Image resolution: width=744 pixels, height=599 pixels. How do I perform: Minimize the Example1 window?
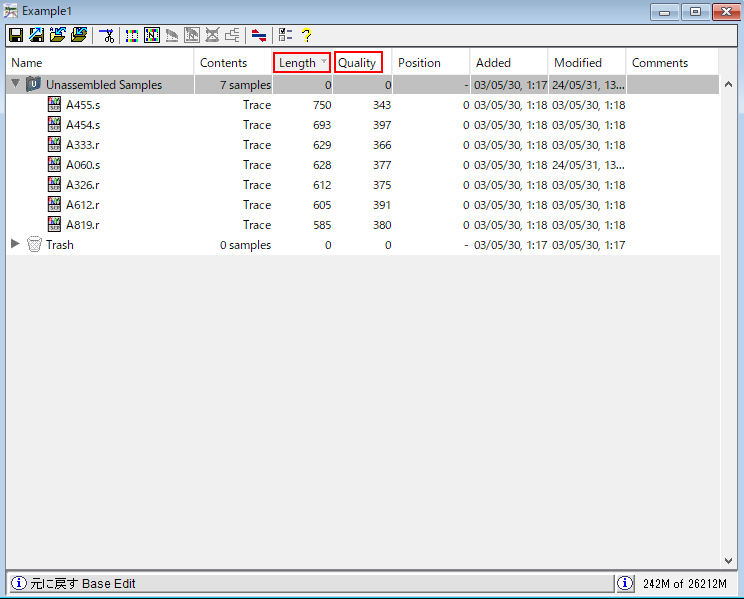(x=665, y=12)
